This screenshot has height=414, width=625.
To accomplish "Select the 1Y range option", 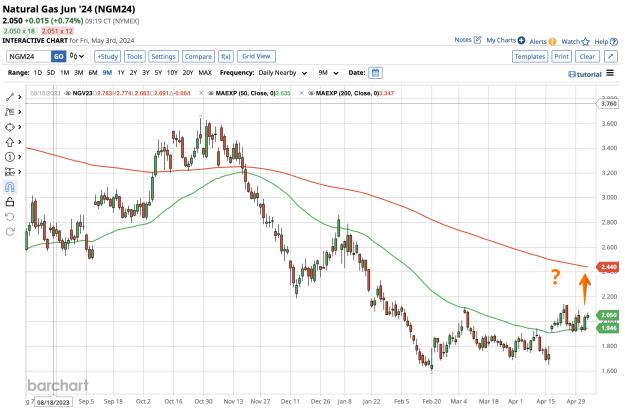I will (121, 73).
